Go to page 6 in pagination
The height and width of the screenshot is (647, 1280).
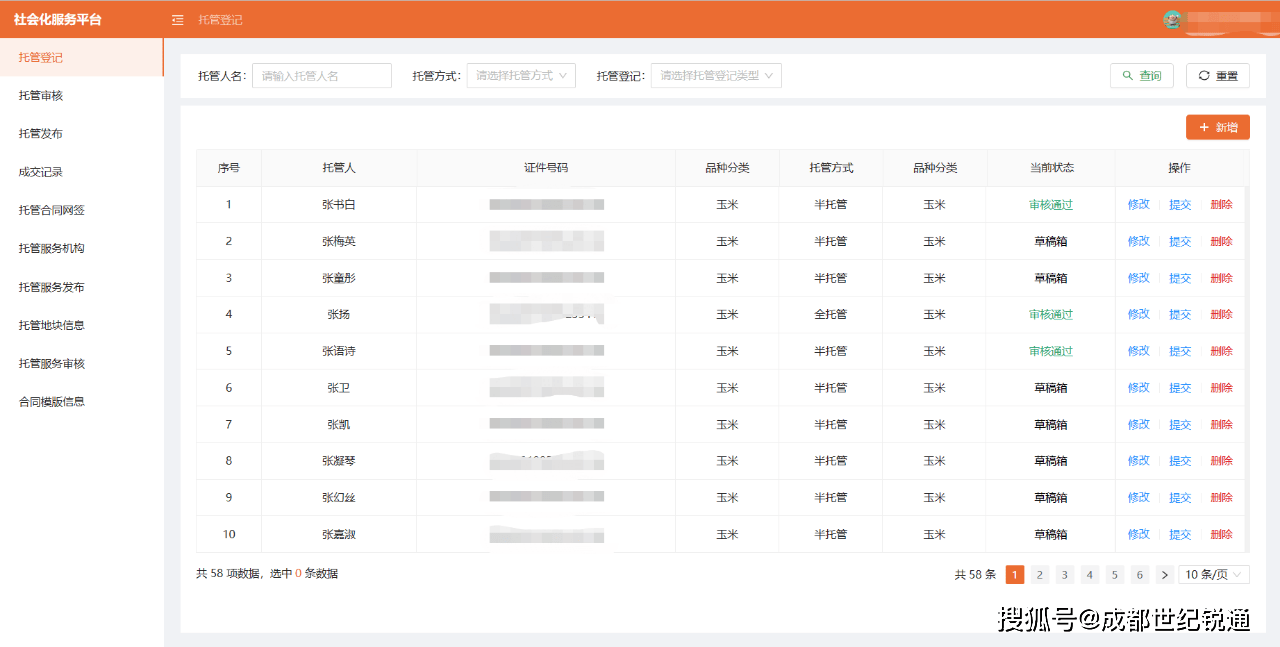[1139, 574]
